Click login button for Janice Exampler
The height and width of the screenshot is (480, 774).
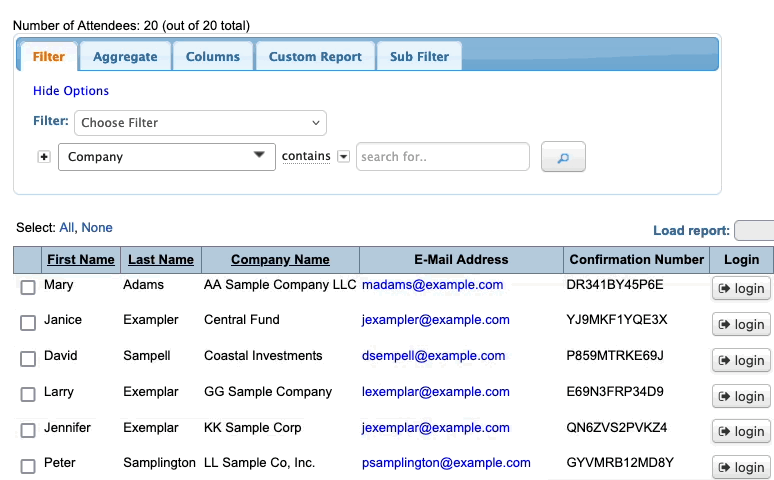point(741,324)
